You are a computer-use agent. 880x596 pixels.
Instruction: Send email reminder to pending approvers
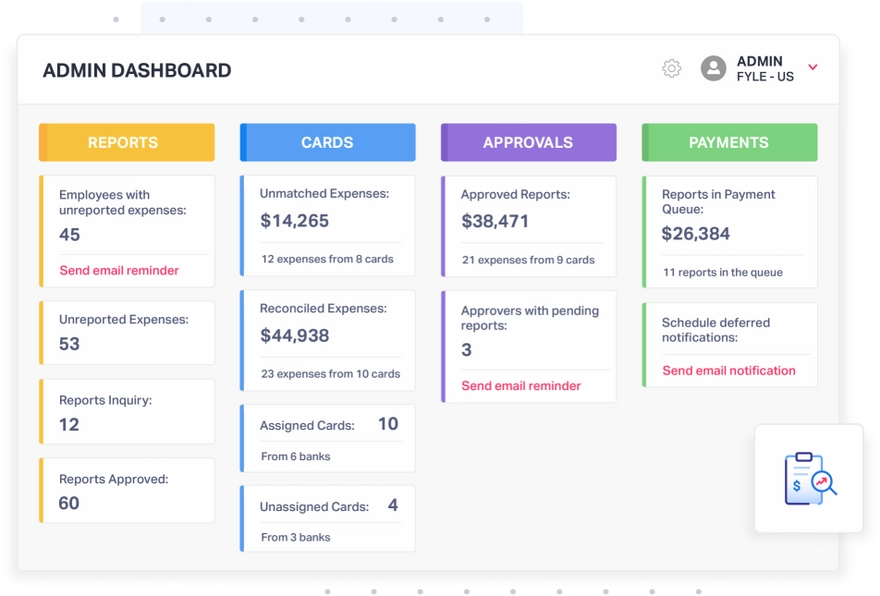point(521,386)
